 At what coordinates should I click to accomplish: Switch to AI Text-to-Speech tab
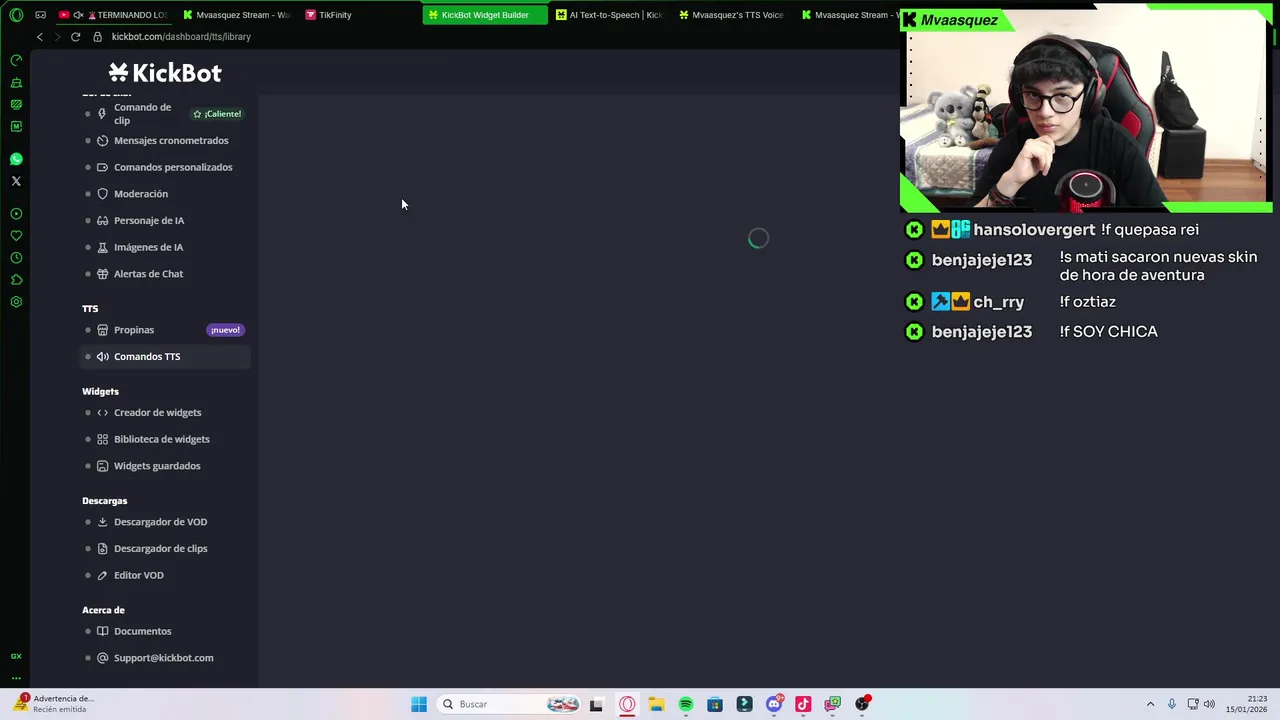609,15
